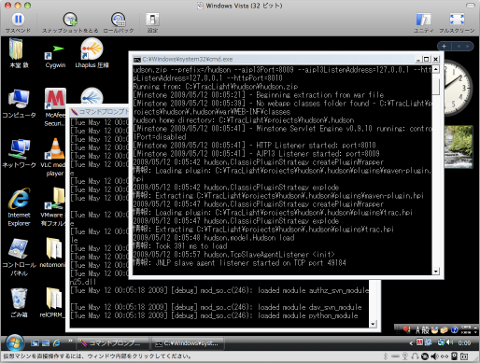Click the cmd.exe title bar text
Screen dimensions: 480x363
188,59
